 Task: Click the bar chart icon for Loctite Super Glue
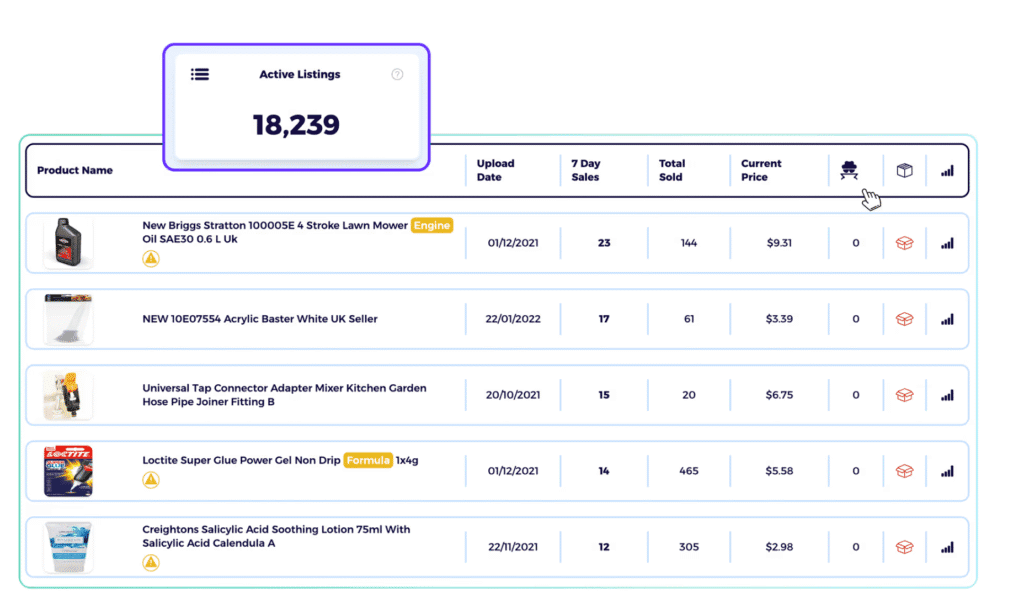(947, 471)
